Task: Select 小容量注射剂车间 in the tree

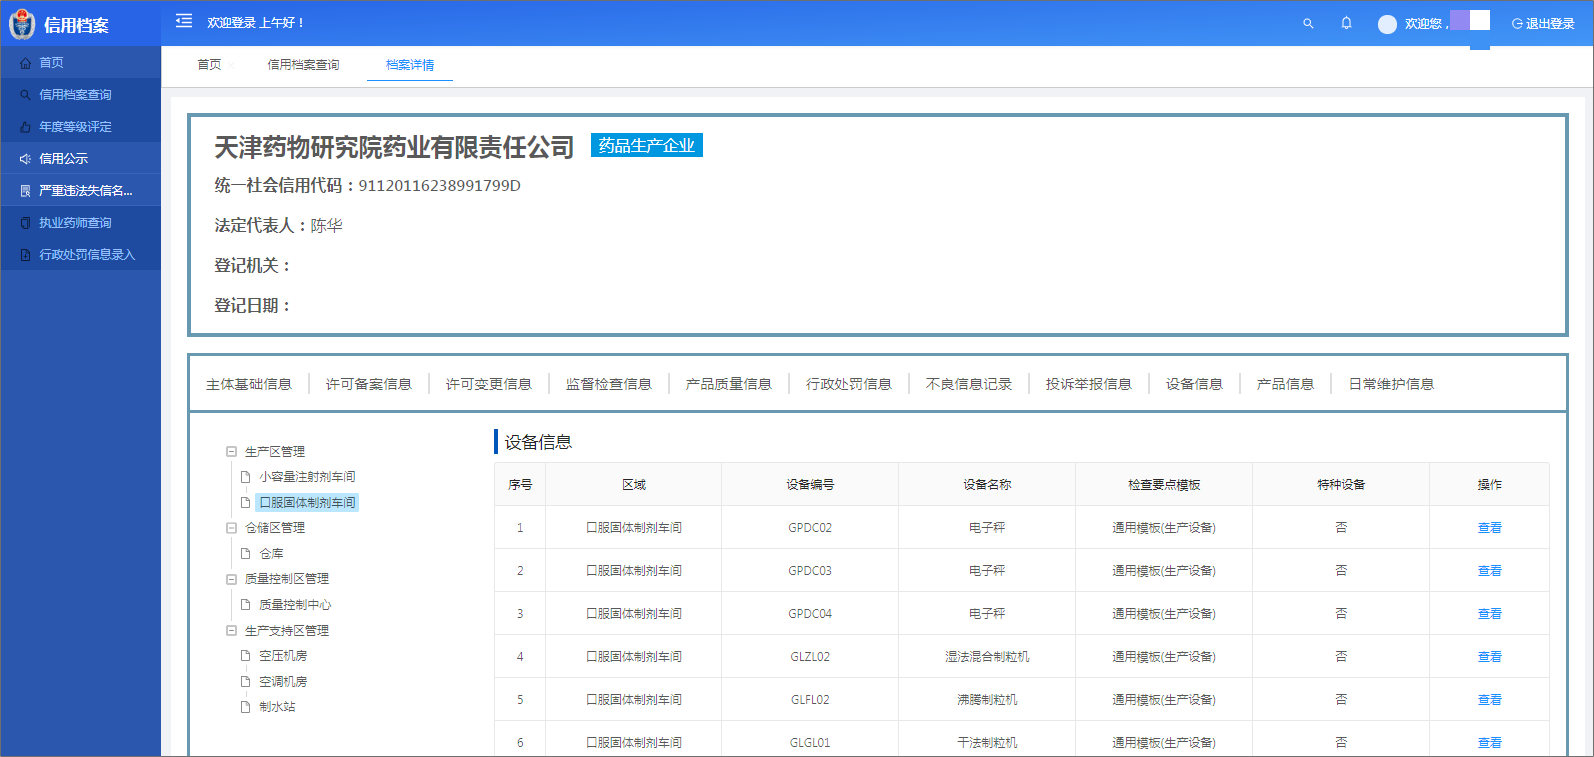Action: tap(307, 477)
